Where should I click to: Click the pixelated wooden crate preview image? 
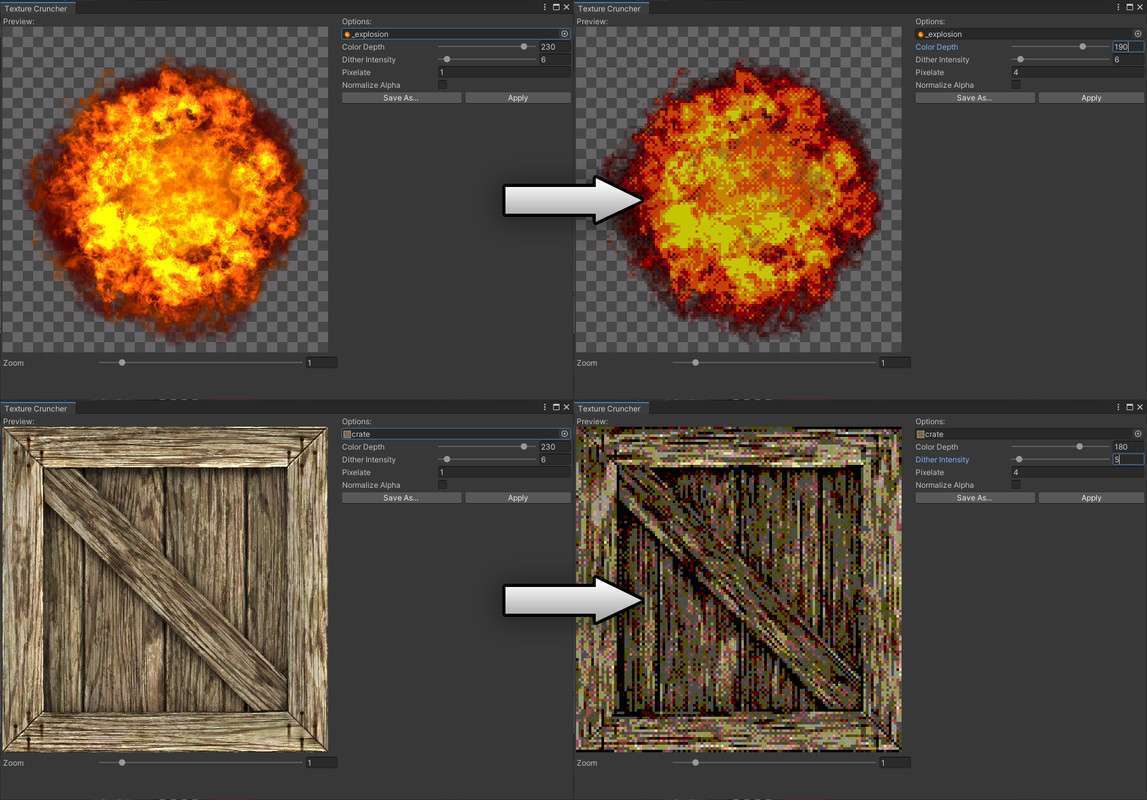click(x=738, y=589)
